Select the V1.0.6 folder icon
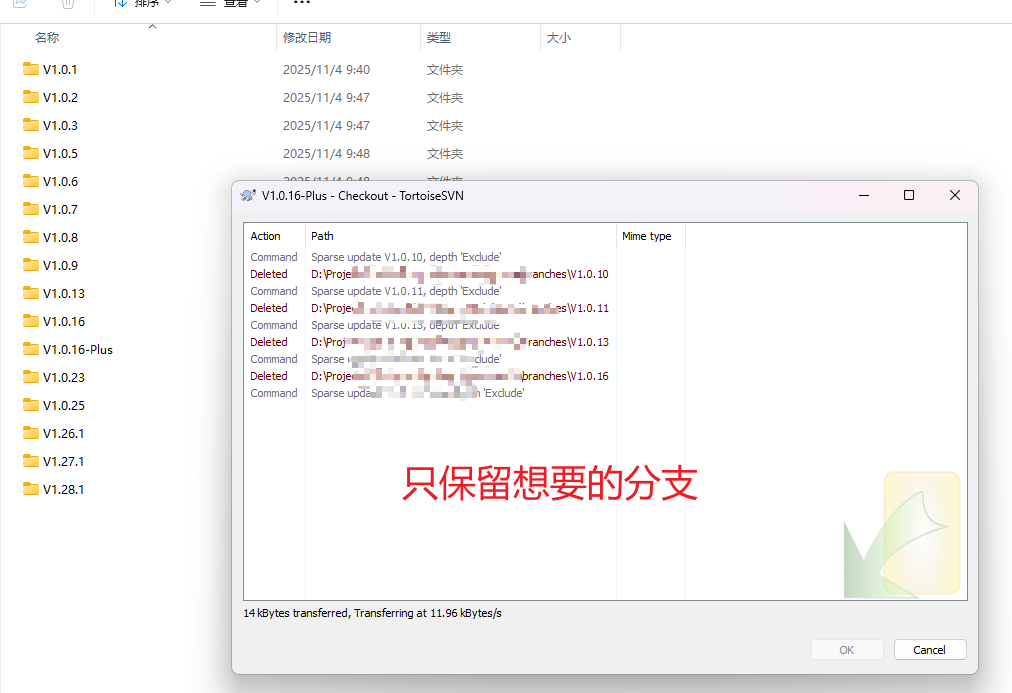The width and height of the screenshot is (1012, 693). (30, 181)
